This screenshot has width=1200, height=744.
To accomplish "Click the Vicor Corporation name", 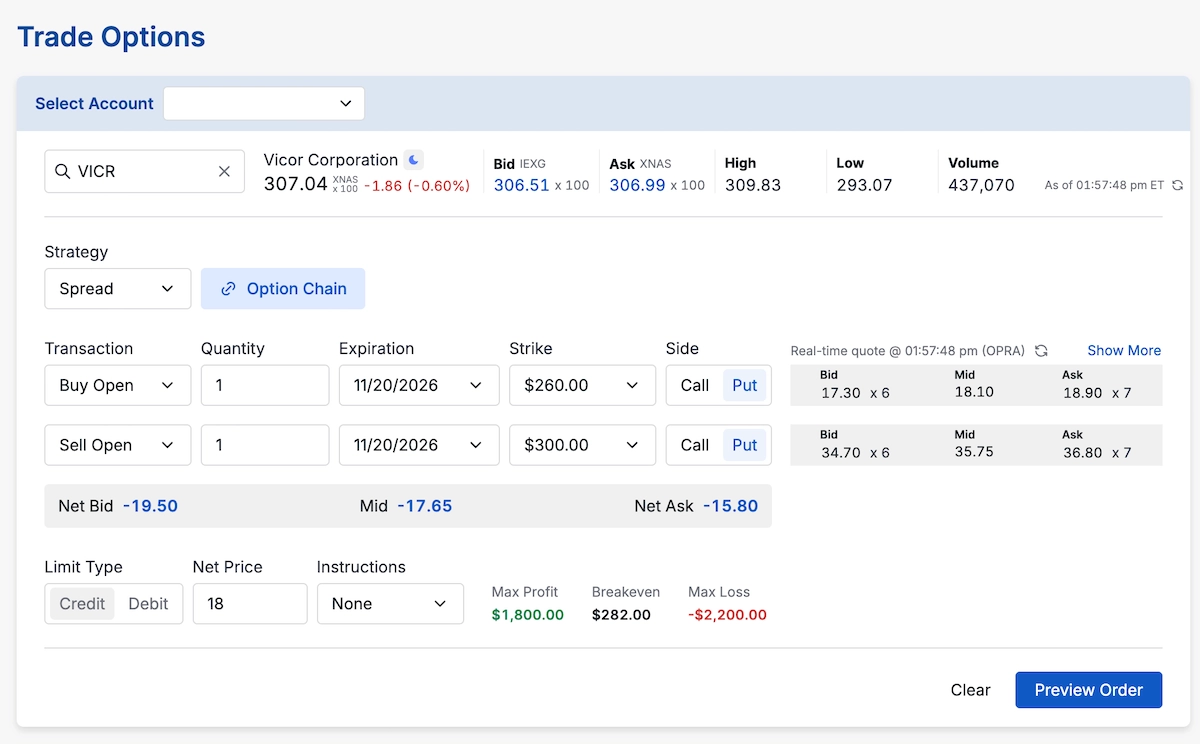I will pos(331,160).
